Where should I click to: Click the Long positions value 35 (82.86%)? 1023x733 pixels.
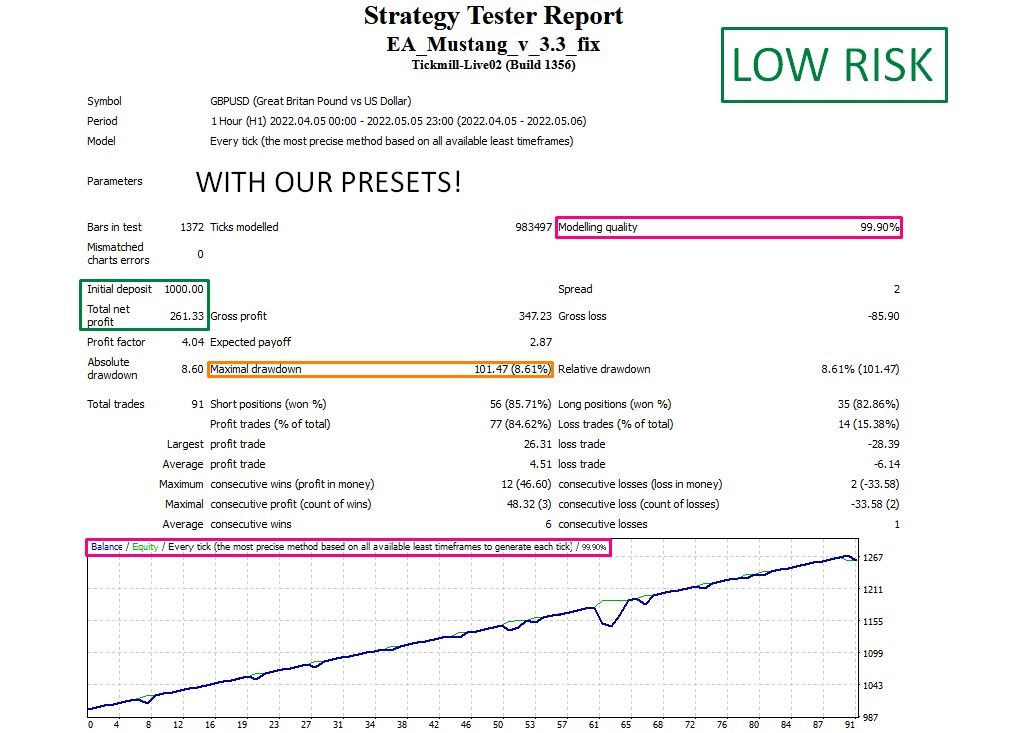[868, 404]
